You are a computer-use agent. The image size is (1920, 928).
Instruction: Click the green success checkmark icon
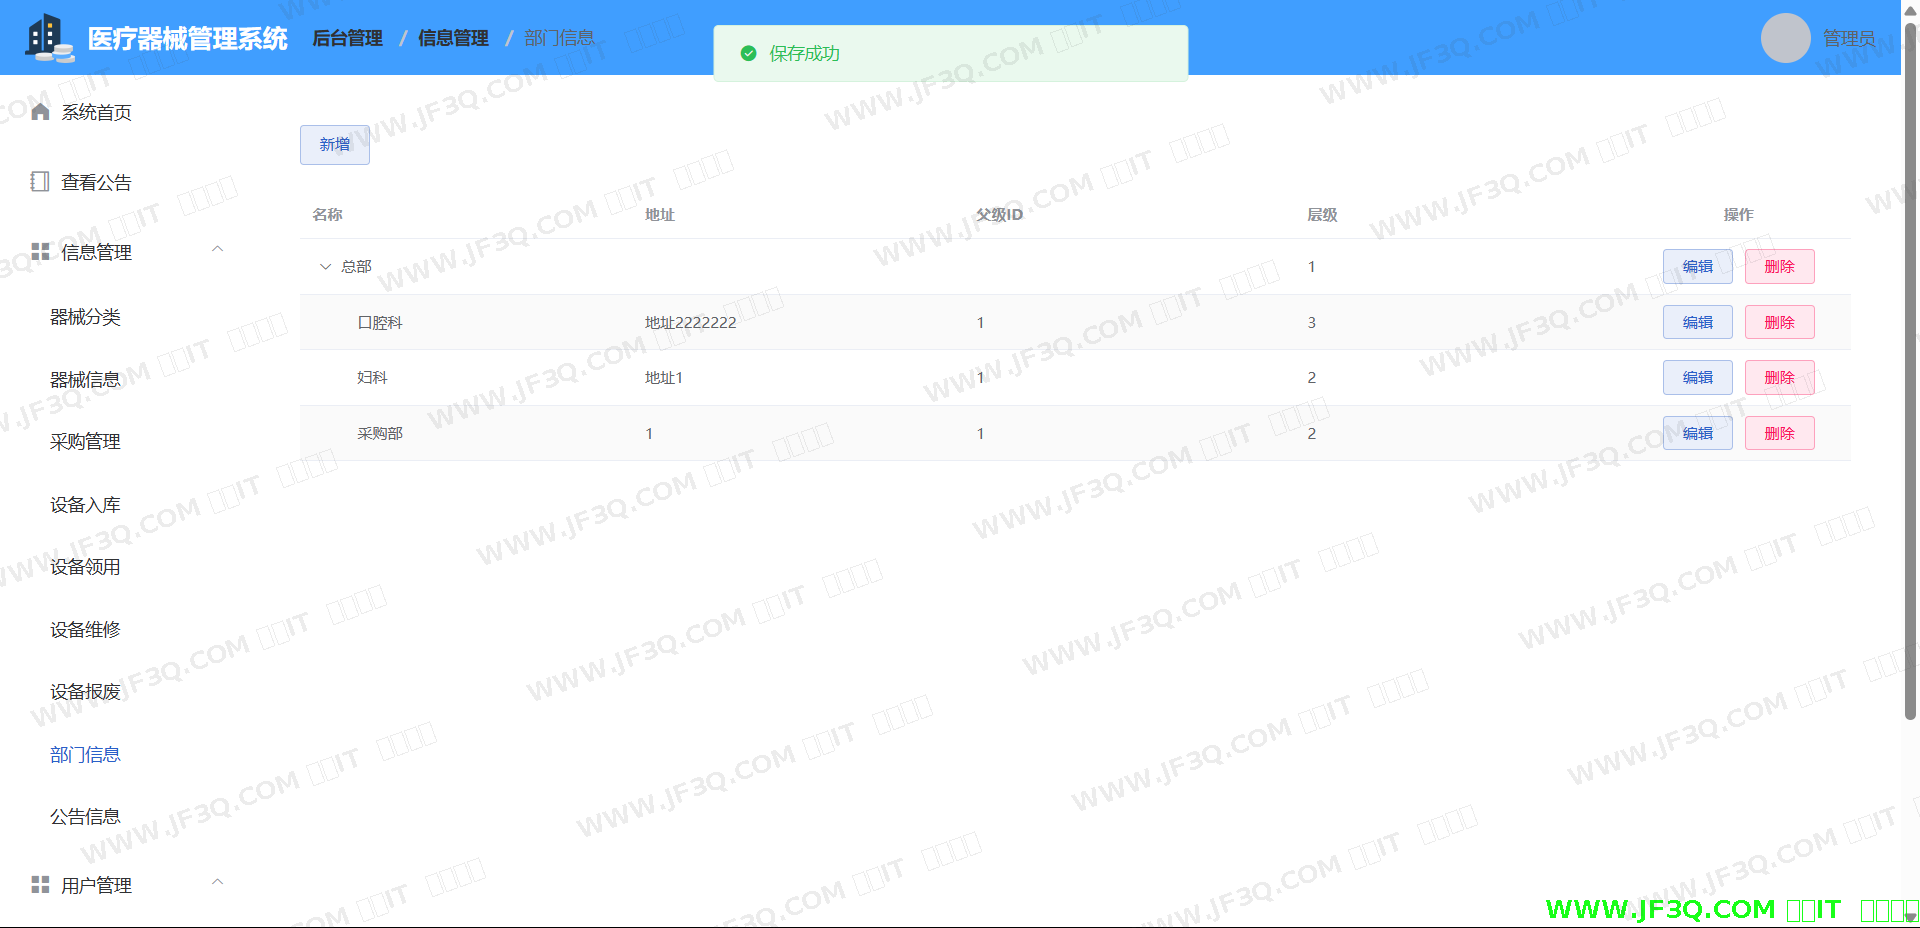tap(748, 53)
